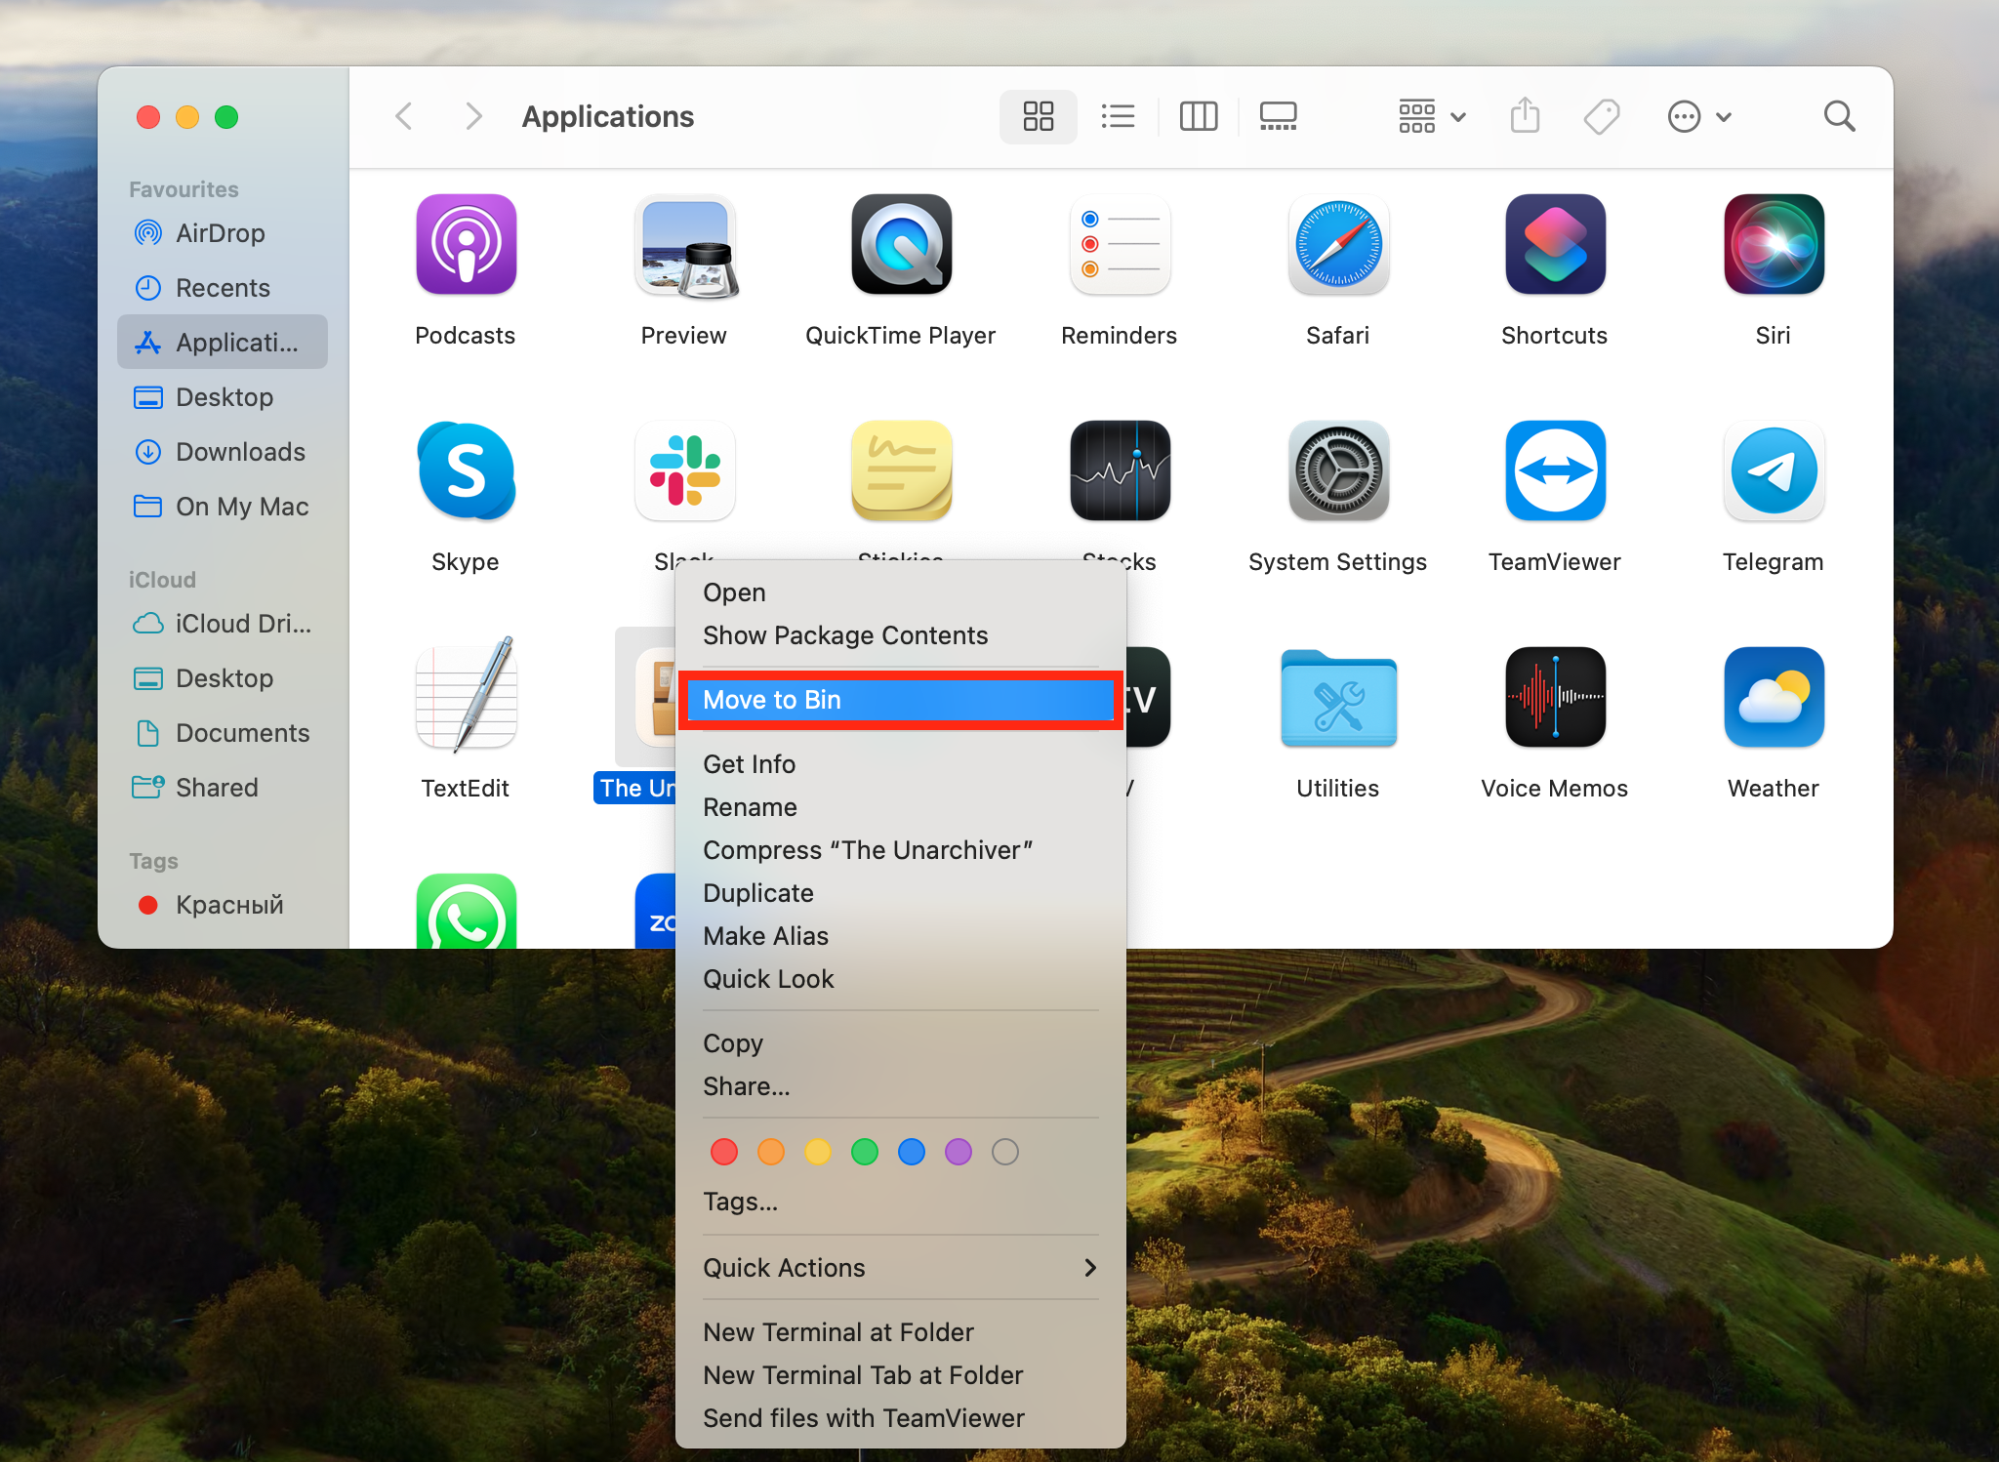
Task: Select the Safari compass icon
Action: [1338, 245]
